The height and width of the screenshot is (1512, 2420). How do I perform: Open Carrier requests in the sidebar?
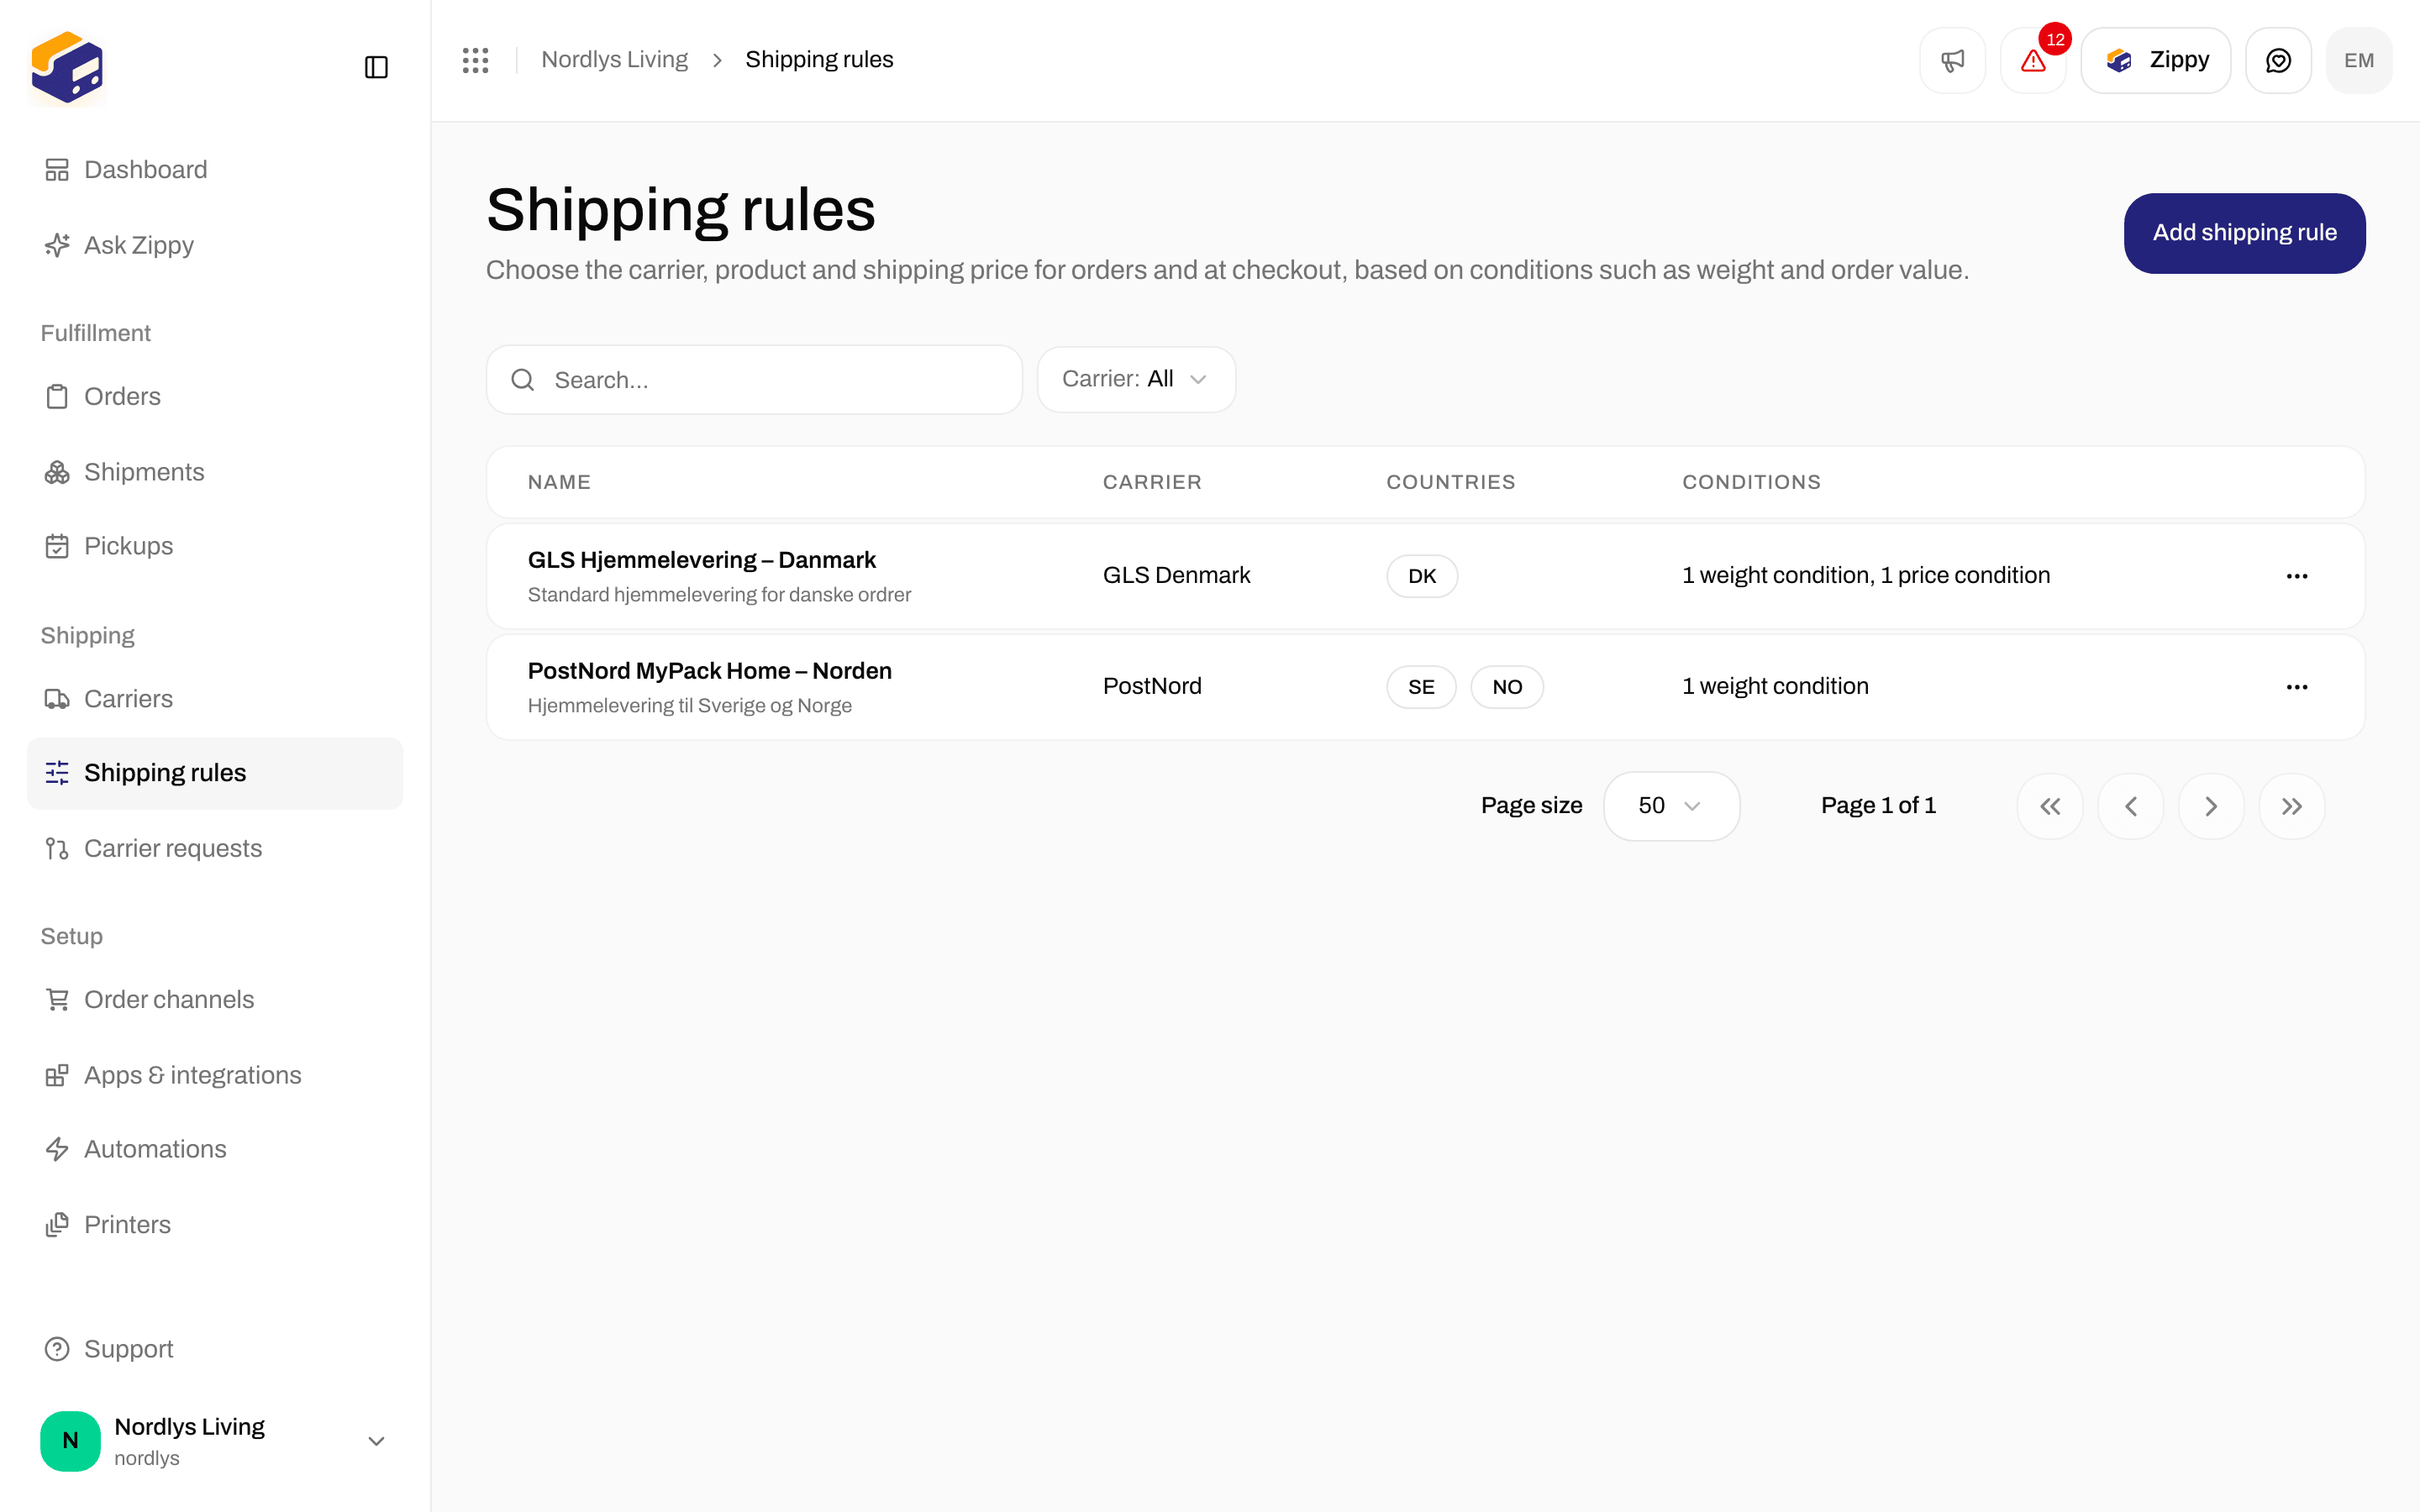(215, 848)
